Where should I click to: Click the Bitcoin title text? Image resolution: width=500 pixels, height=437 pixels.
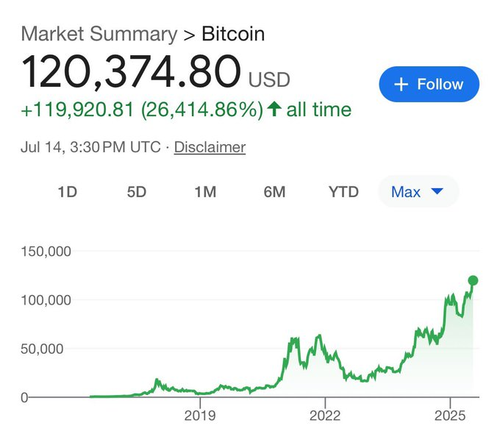233,34
